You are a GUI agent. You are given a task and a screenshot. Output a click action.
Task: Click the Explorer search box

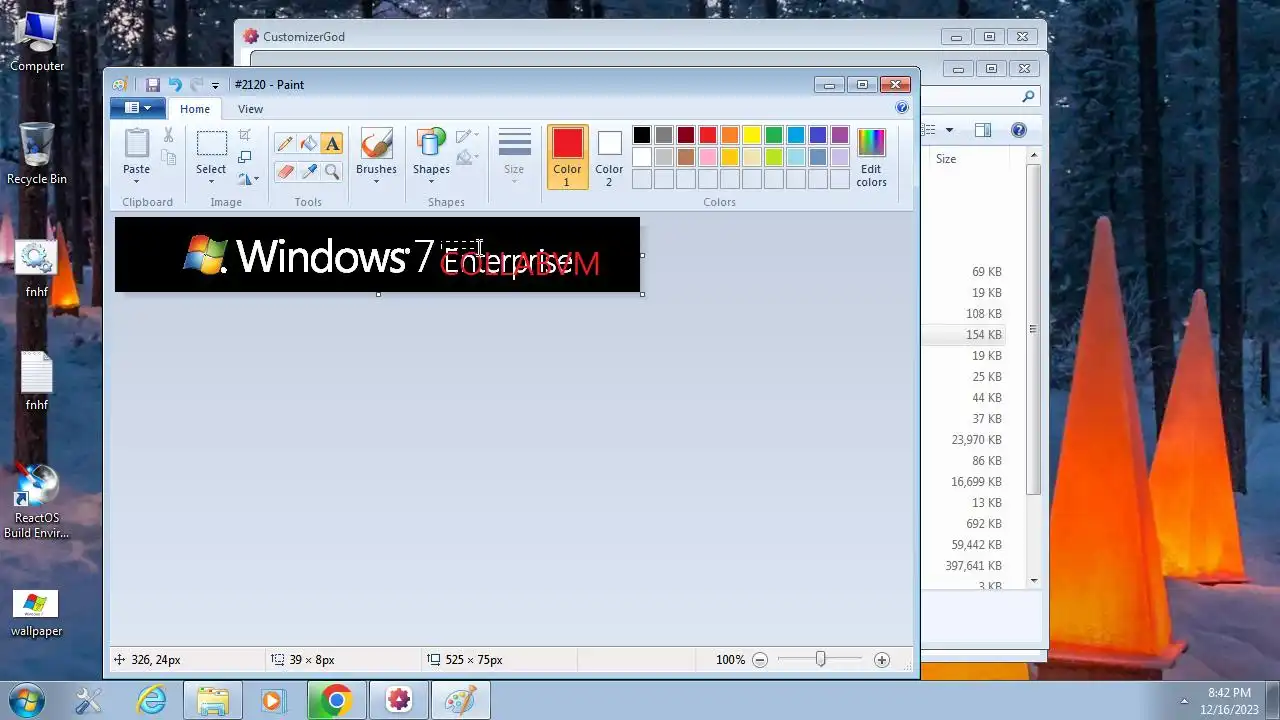(x=980, y=97)
